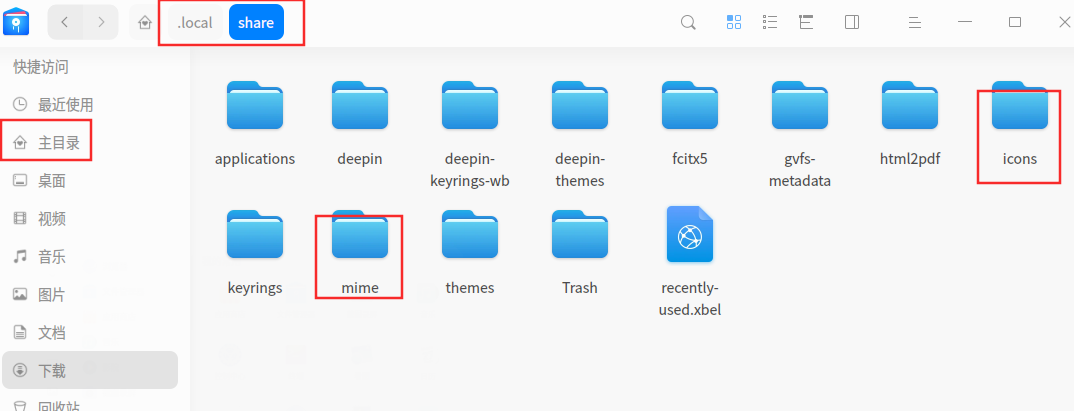Screen dimensions: 1074x411
Task: Click the document icon beside 文档
Action: (20, 333)
